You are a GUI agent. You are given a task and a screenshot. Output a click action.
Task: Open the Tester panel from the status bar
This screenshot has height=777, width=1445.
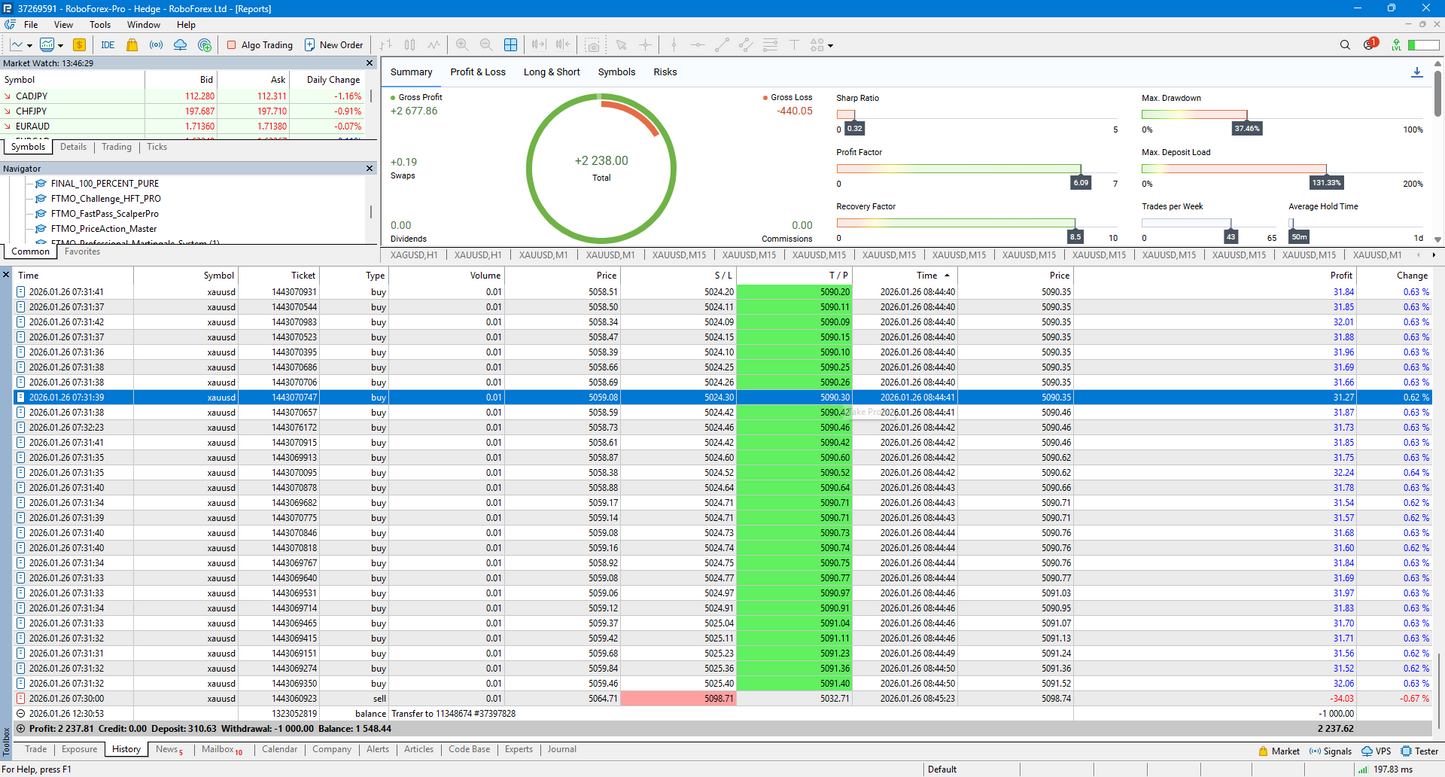tap(1419, 751)
